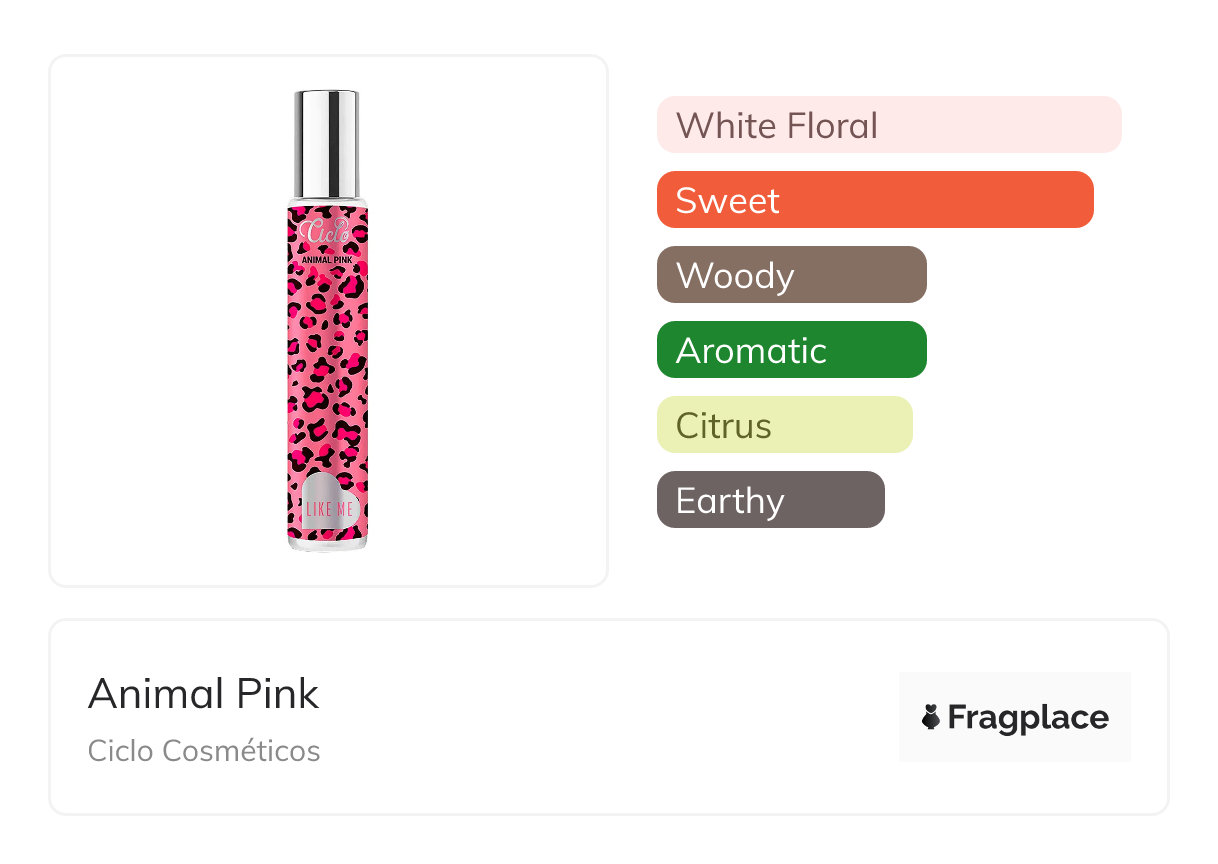This screenshot has height=864, width=1218.
Task: Select the gray Earthy accord bar
Action: pos(770,500)
